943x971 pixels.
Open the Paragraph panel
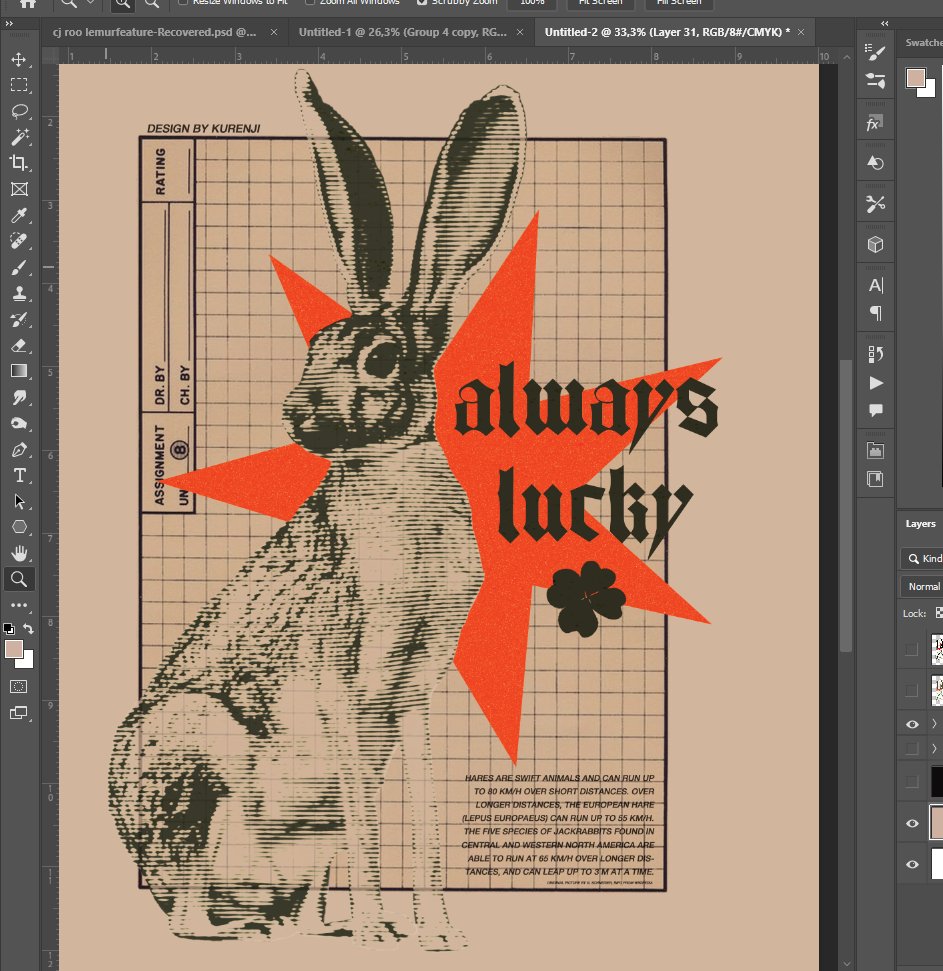(875, 313)
